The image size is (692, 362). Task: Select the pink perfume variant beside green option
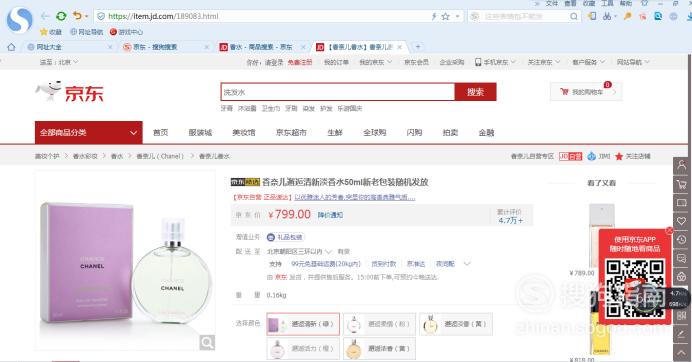coord(379,324)
